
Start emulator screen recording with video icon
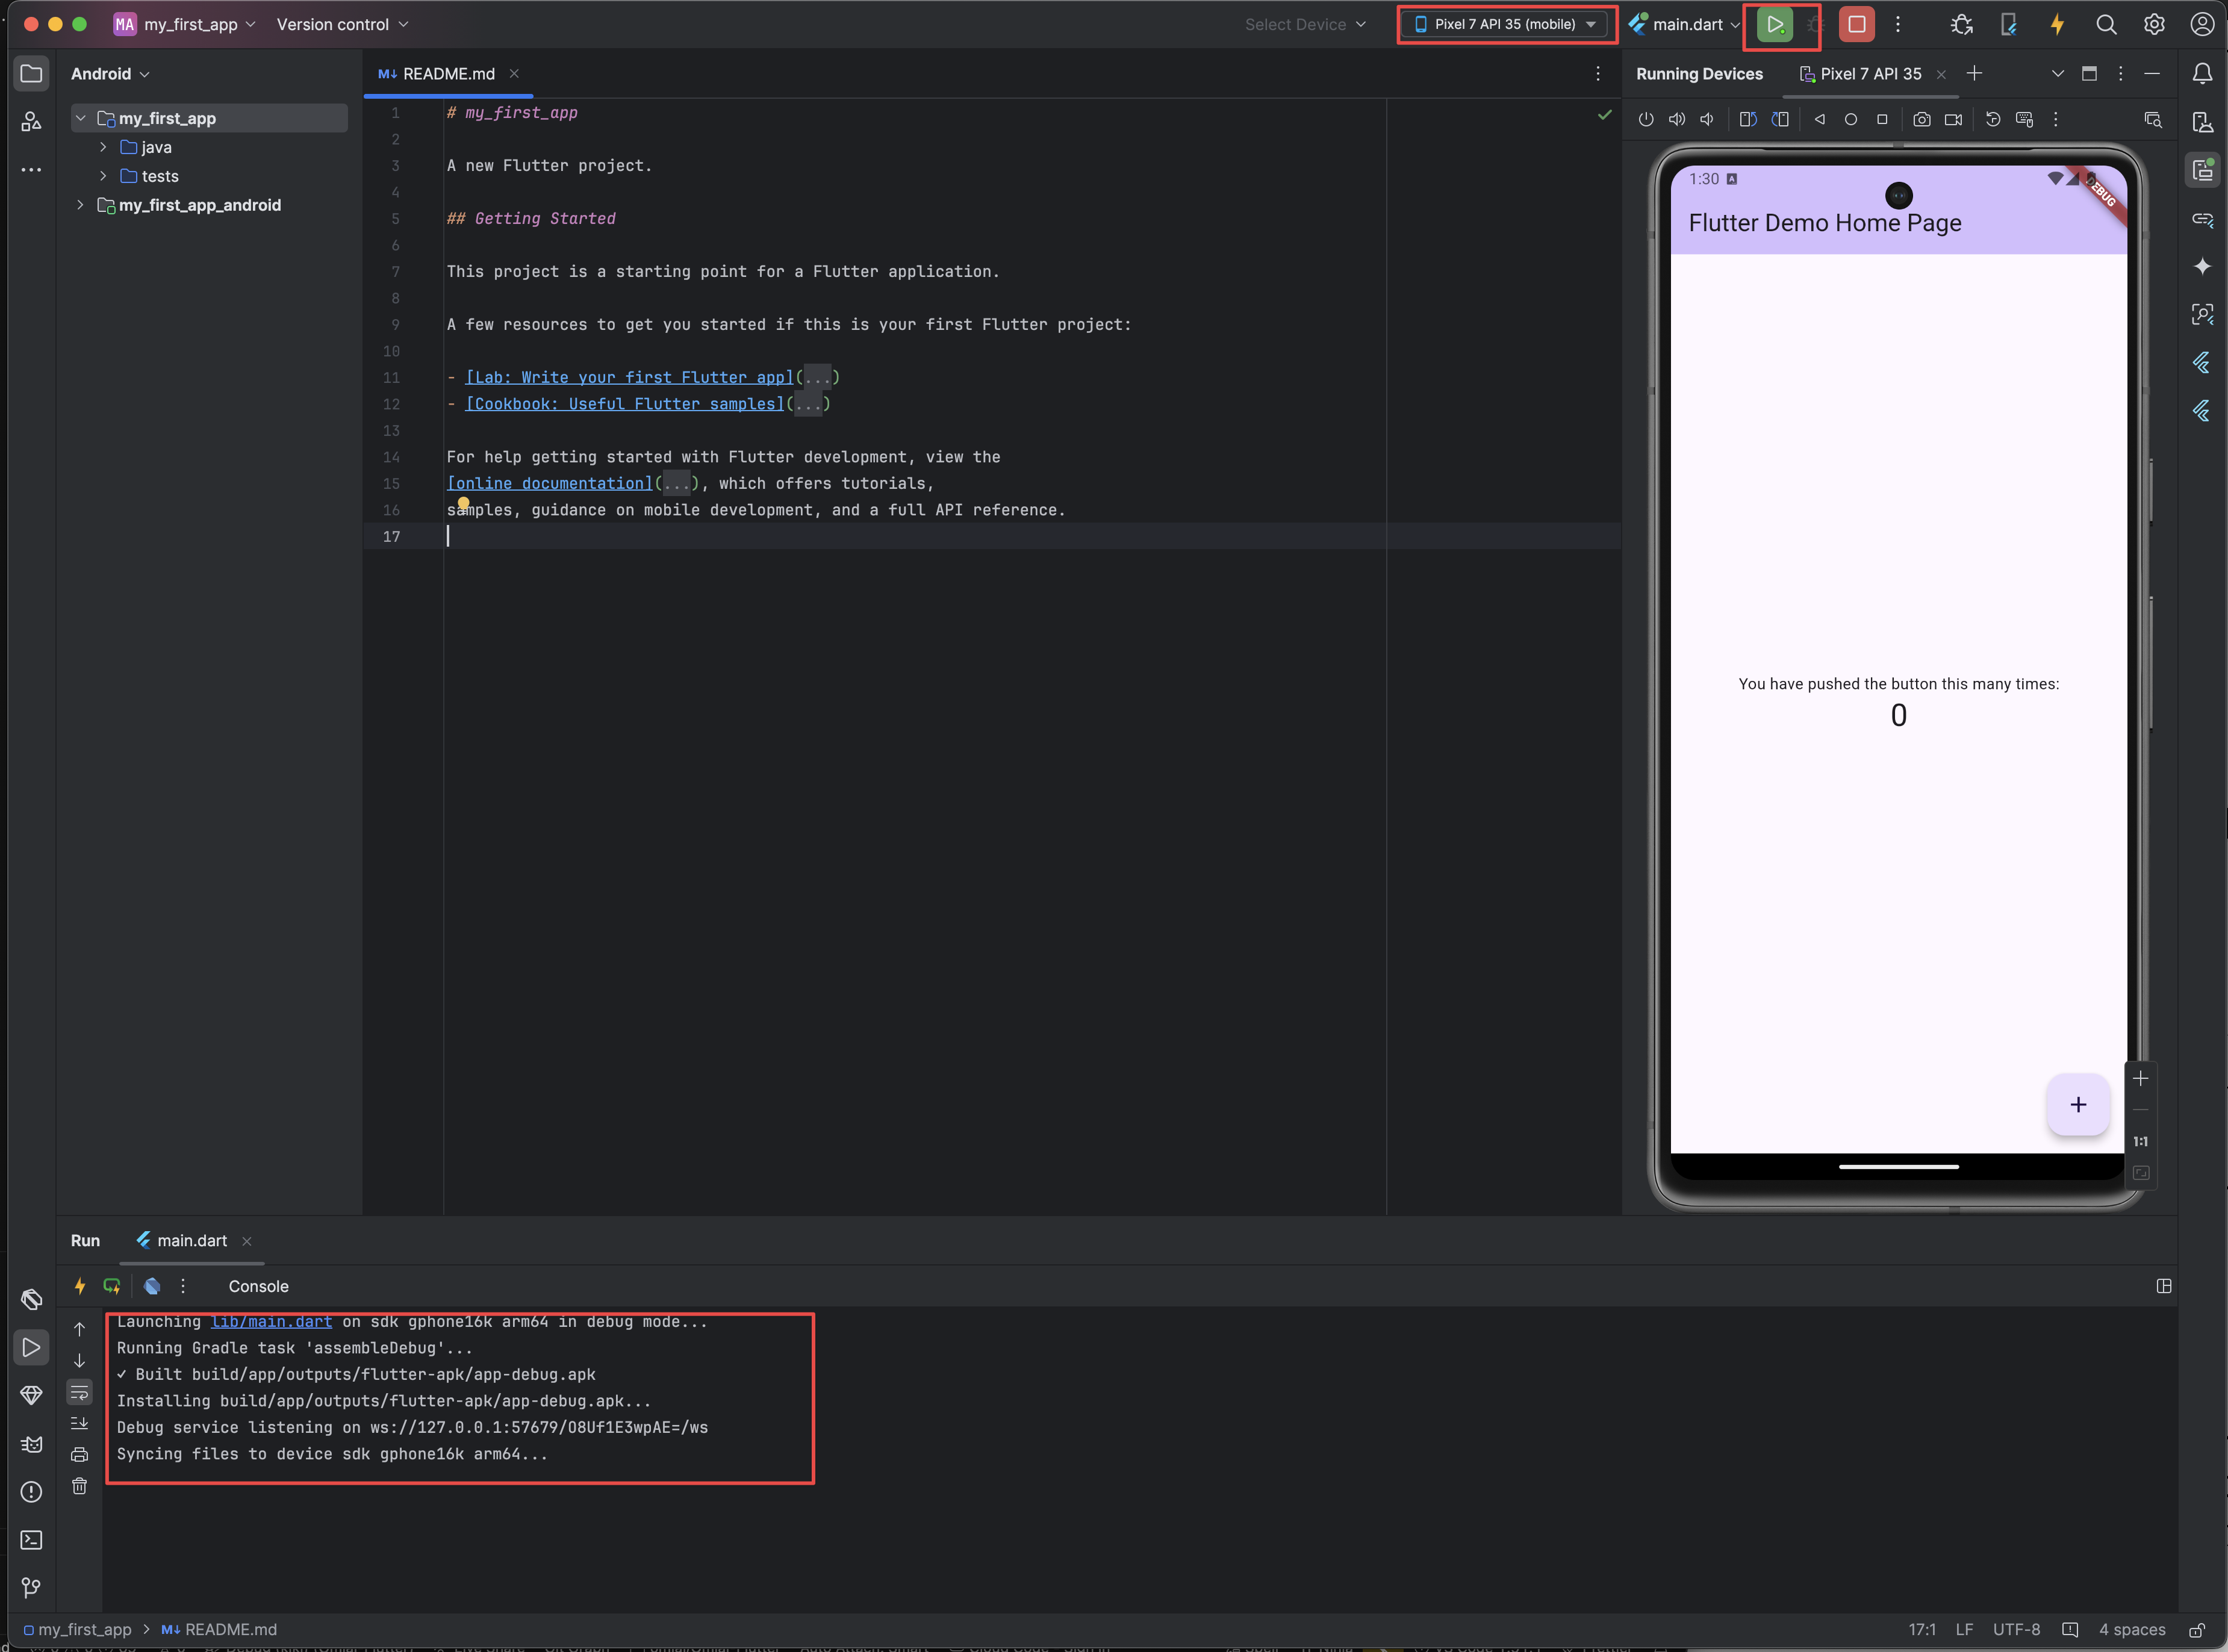point(1953,119)
